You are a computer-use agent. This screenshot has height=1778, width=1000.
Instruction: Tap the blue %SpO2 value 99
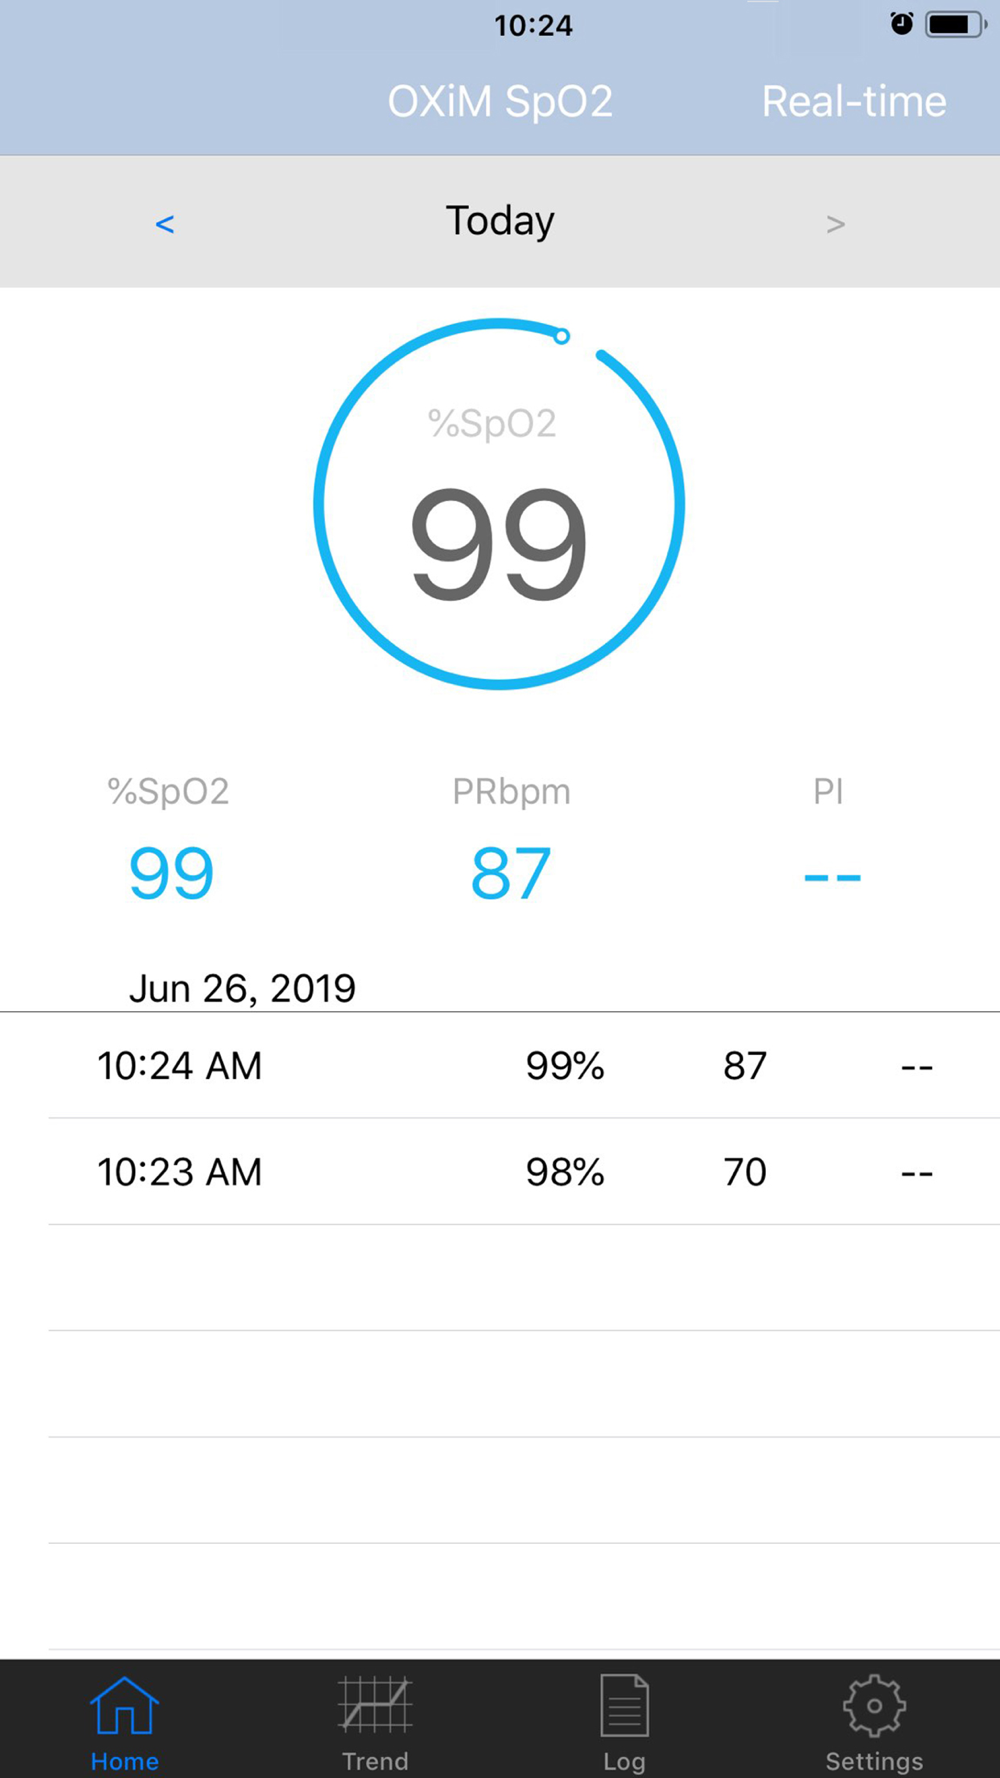pyautogui.click(x=171, y=873)
